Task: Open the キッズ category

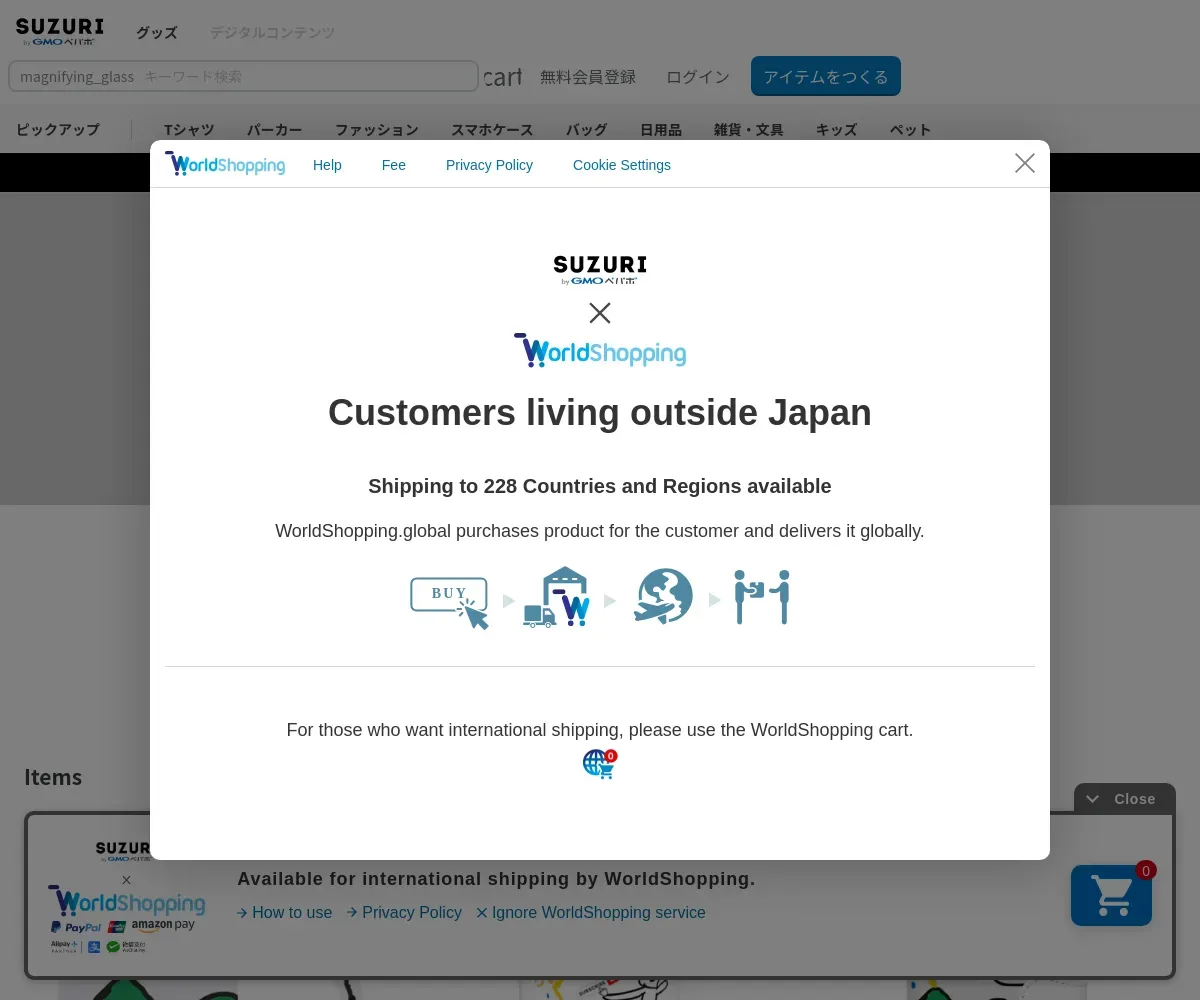Action: point(837,129)
